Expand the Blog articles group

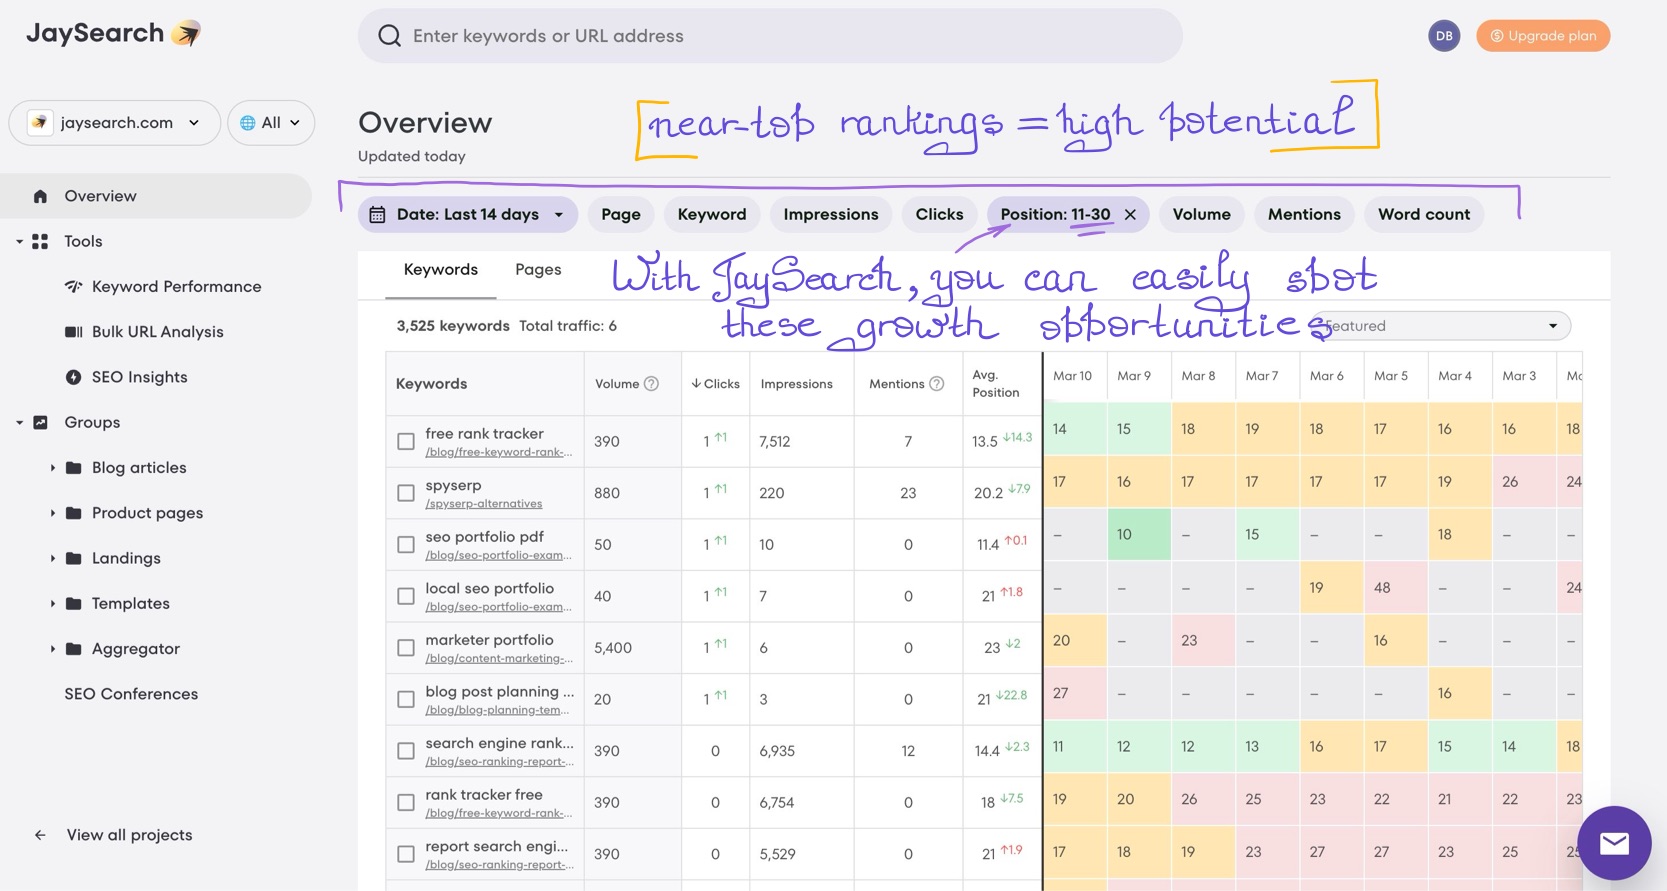click(52, 467)
